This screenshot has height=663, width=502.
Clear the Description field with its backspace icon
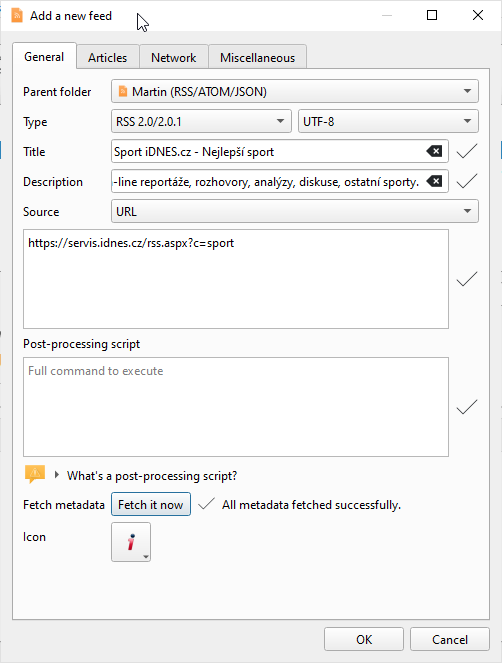(434, 181)
